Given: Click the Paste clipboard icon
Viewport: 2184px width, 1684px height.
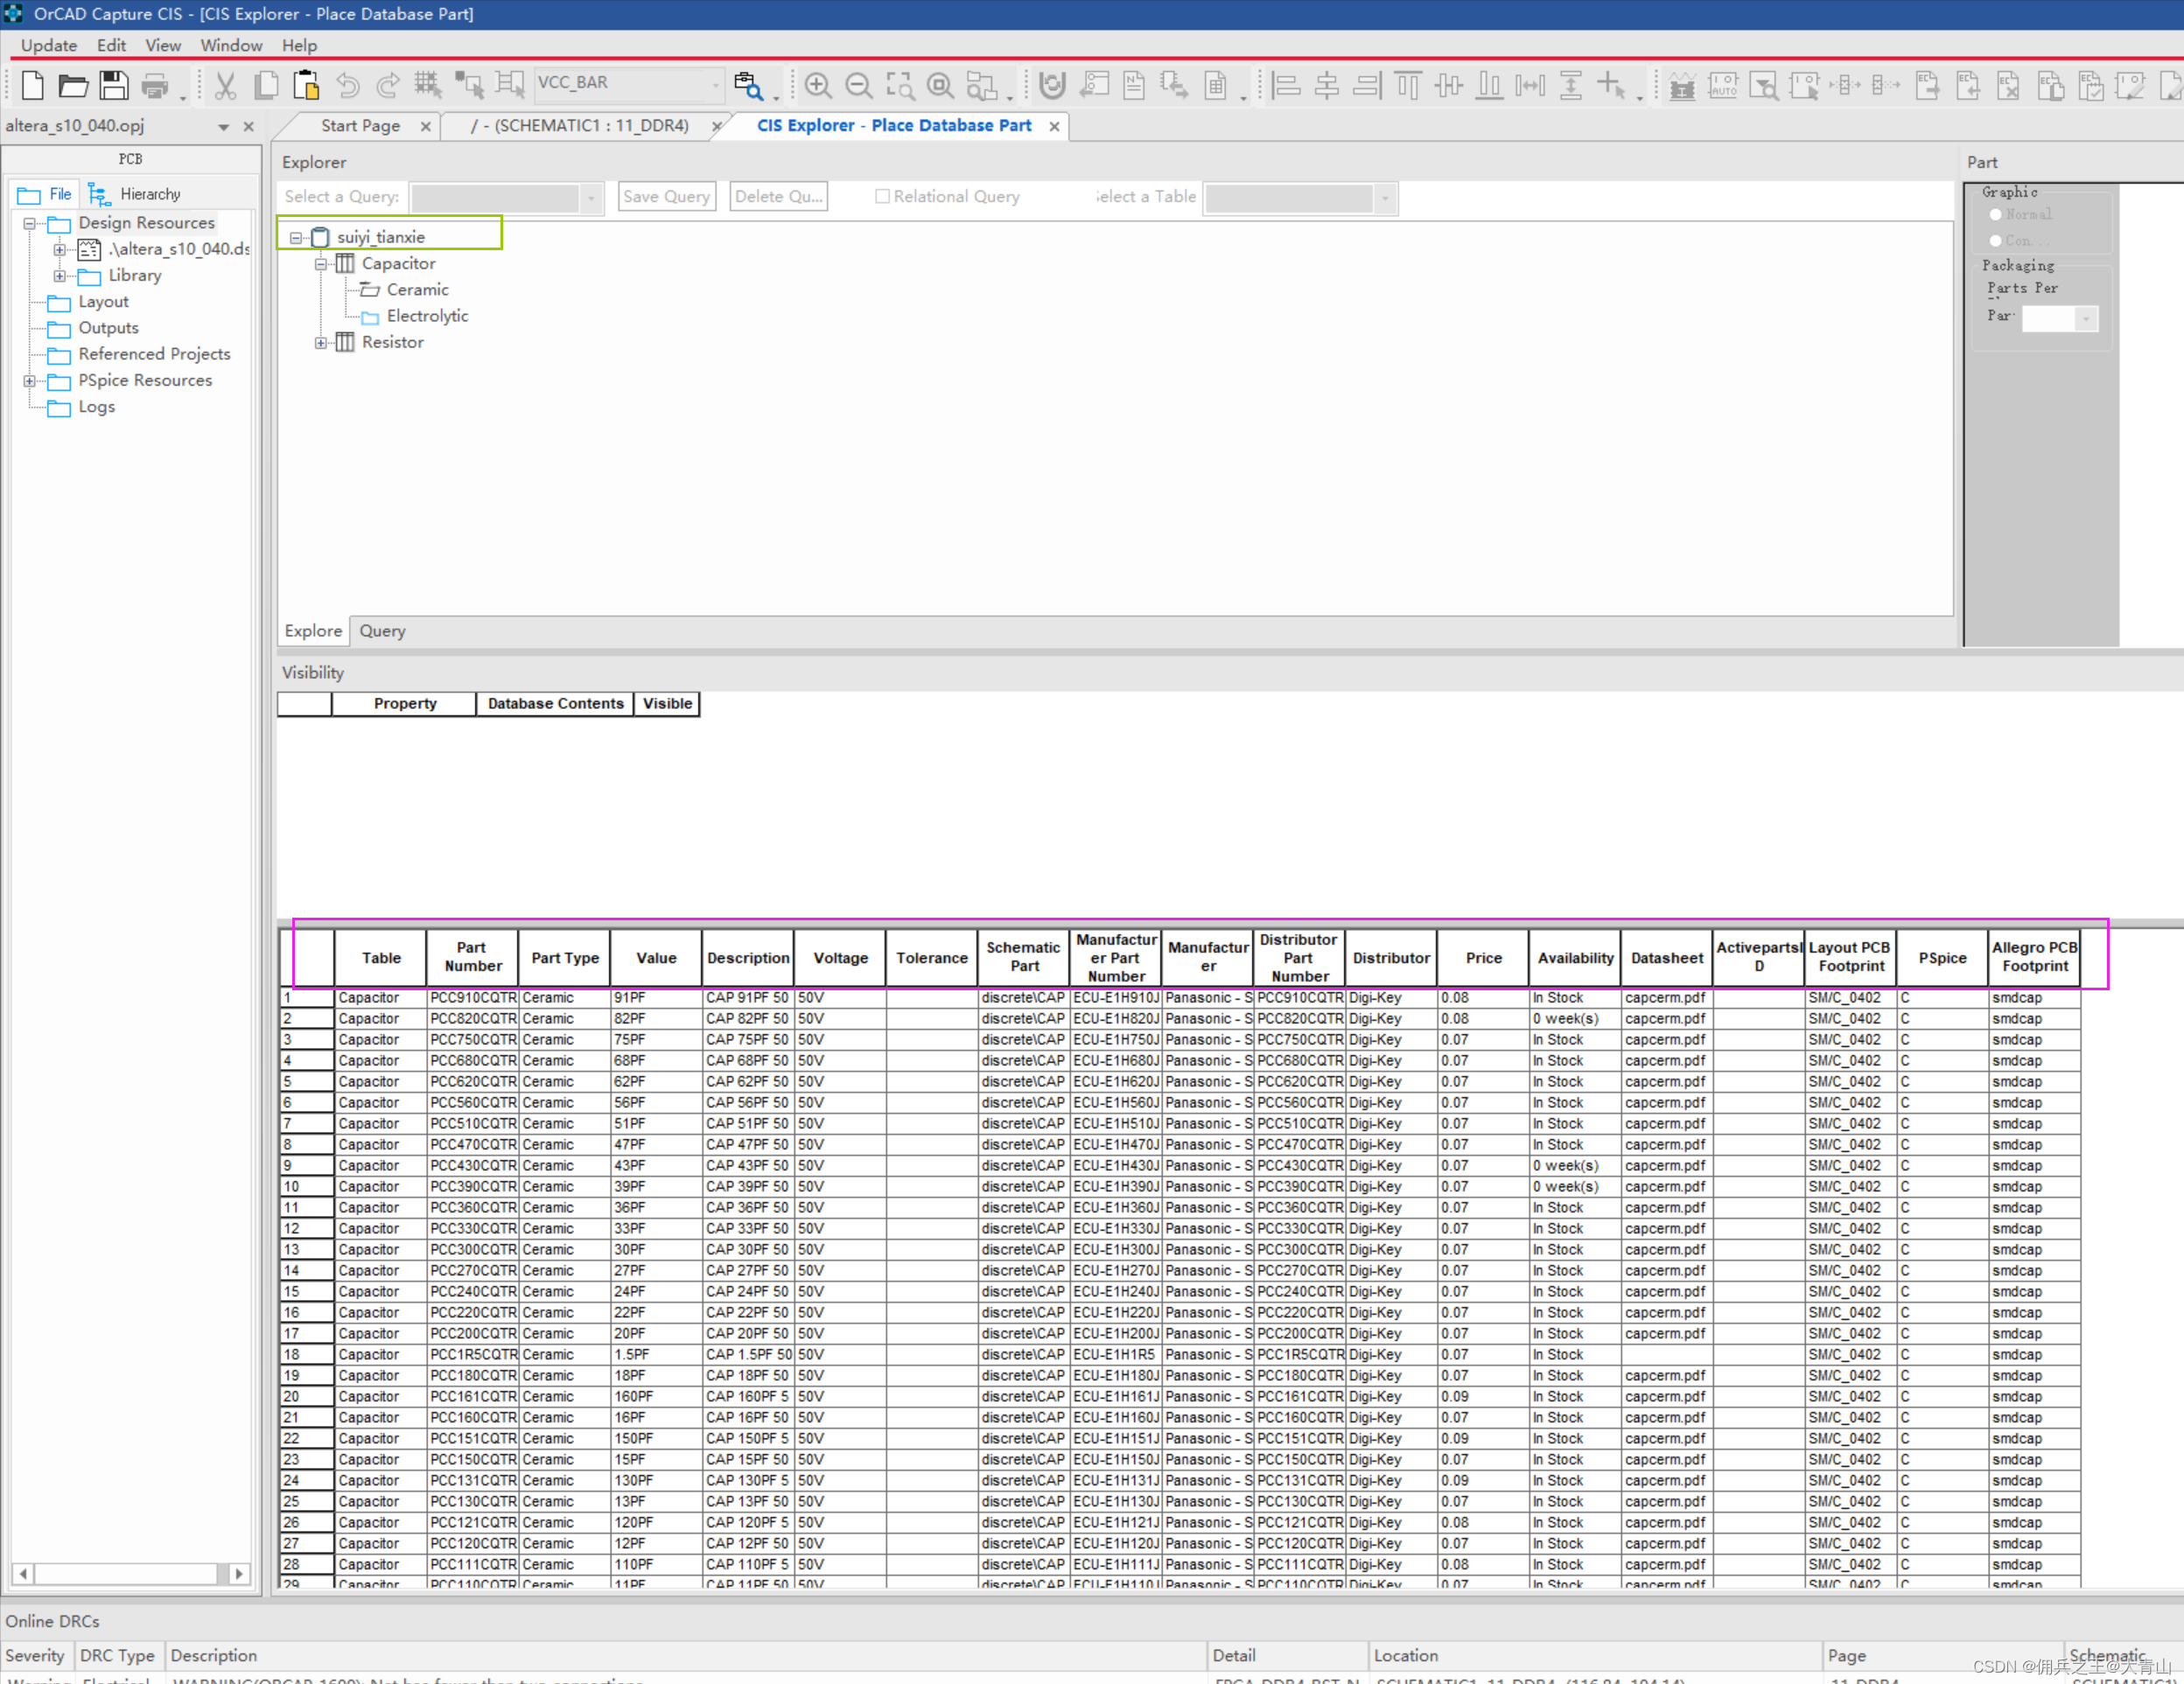Looking at the screenshot, I should click(x=306, y=86).
